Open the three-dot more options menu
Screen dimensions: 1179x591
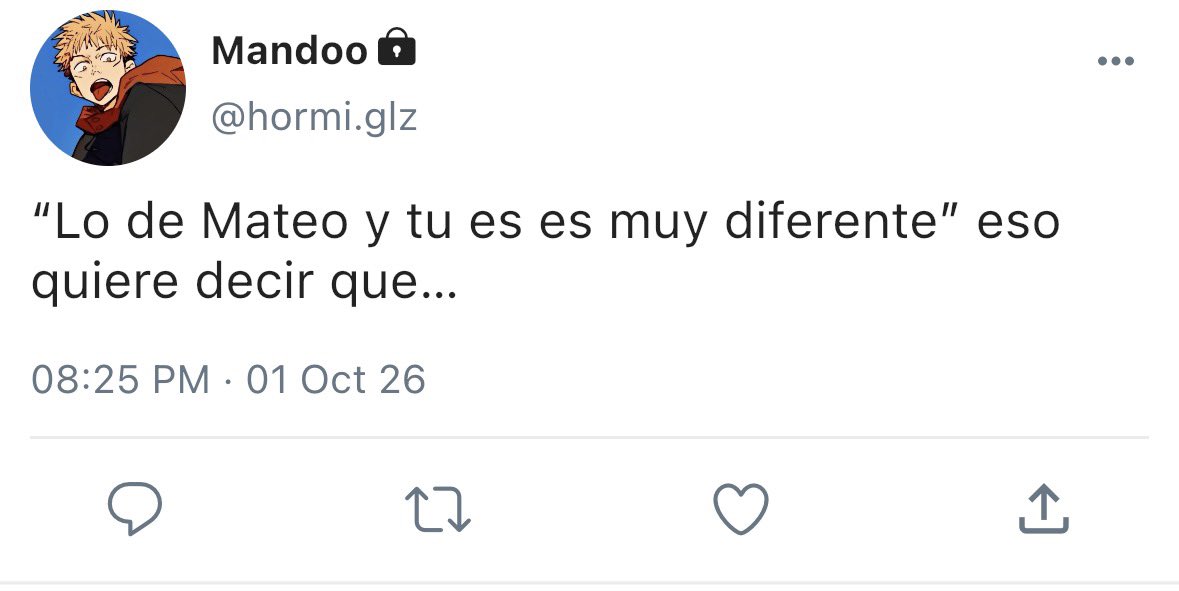1116,62
